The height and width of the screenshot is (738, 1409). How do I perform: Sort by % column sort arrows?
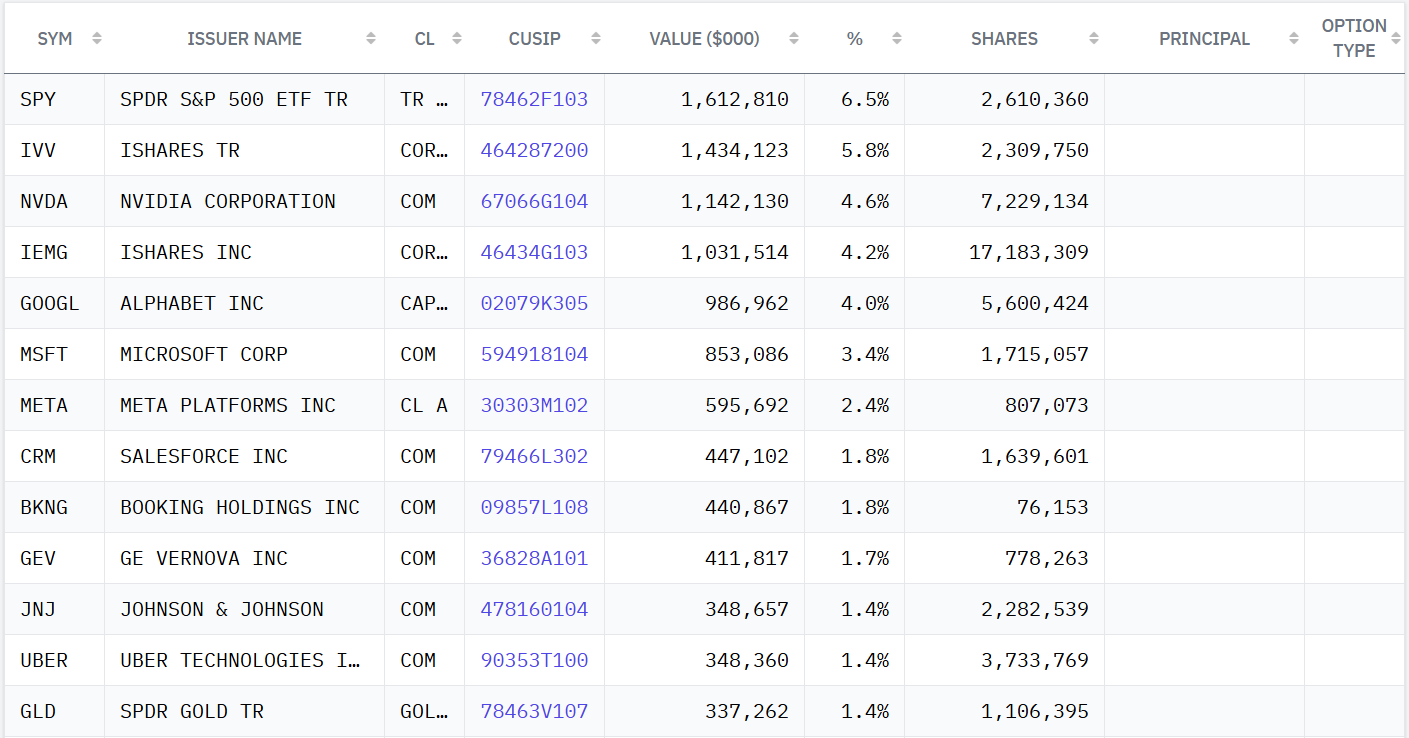[x=897, y=39]
